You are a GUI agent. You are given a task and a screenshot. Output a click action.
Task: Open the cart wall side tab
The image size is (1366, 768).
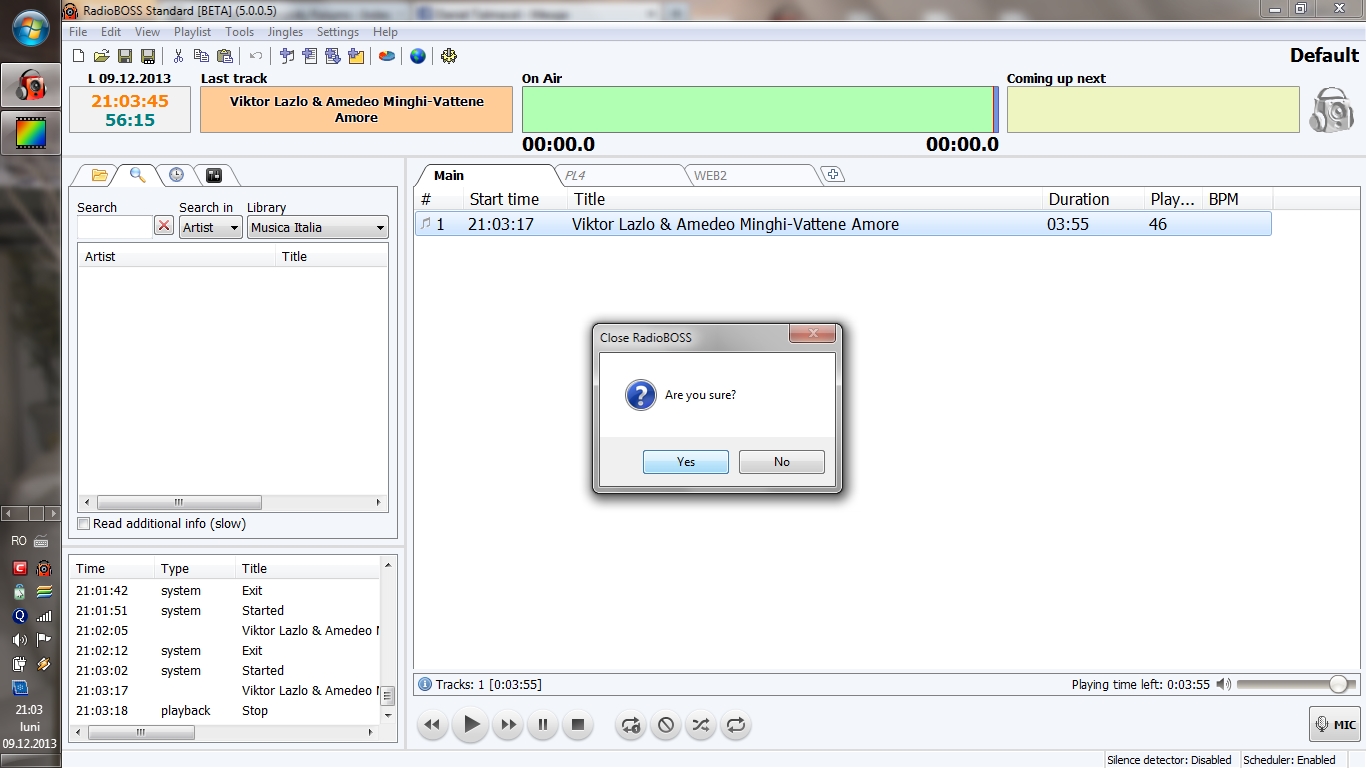click(213, 175)
